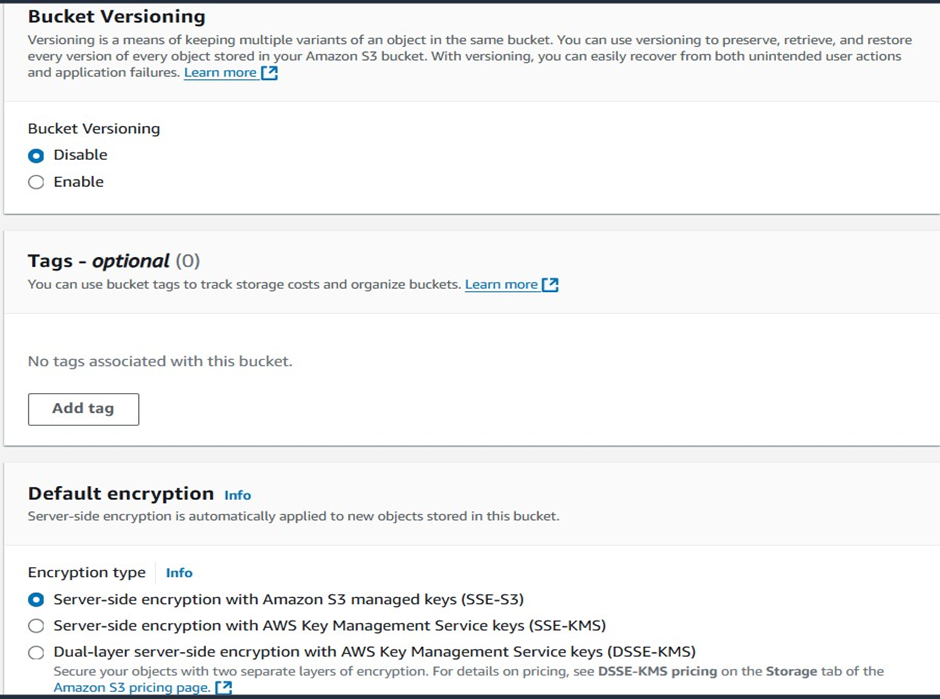This screenshot has width=940, height=699.
Task: Click the DSSE-KMS option label text
Action: [x=374, y=652]
